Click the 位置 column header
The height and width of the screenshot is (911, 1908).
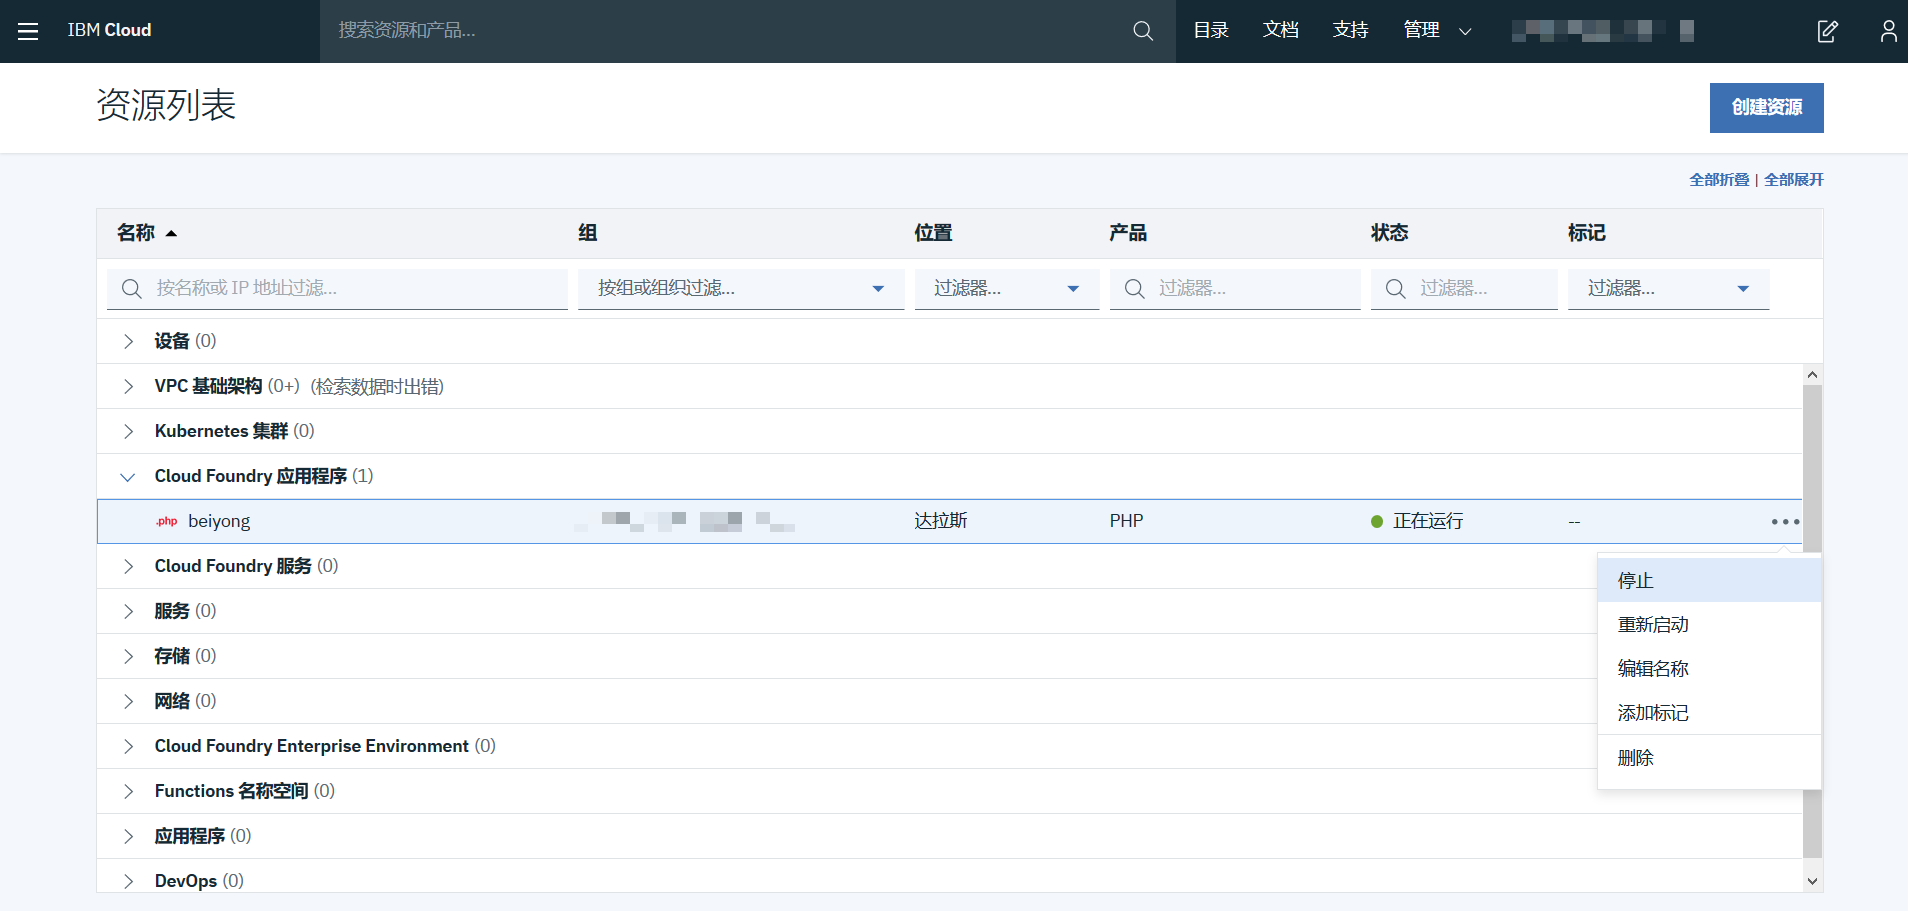point(933,233)
